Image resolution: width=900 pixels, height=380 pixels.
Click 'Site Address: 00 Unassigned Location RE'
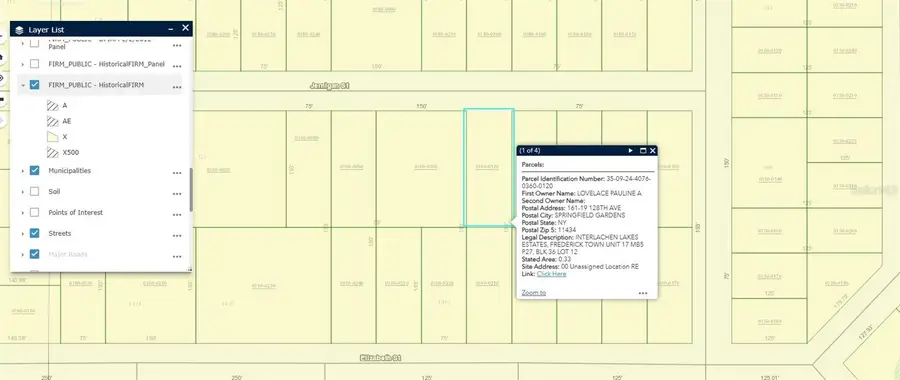(580, 266)
